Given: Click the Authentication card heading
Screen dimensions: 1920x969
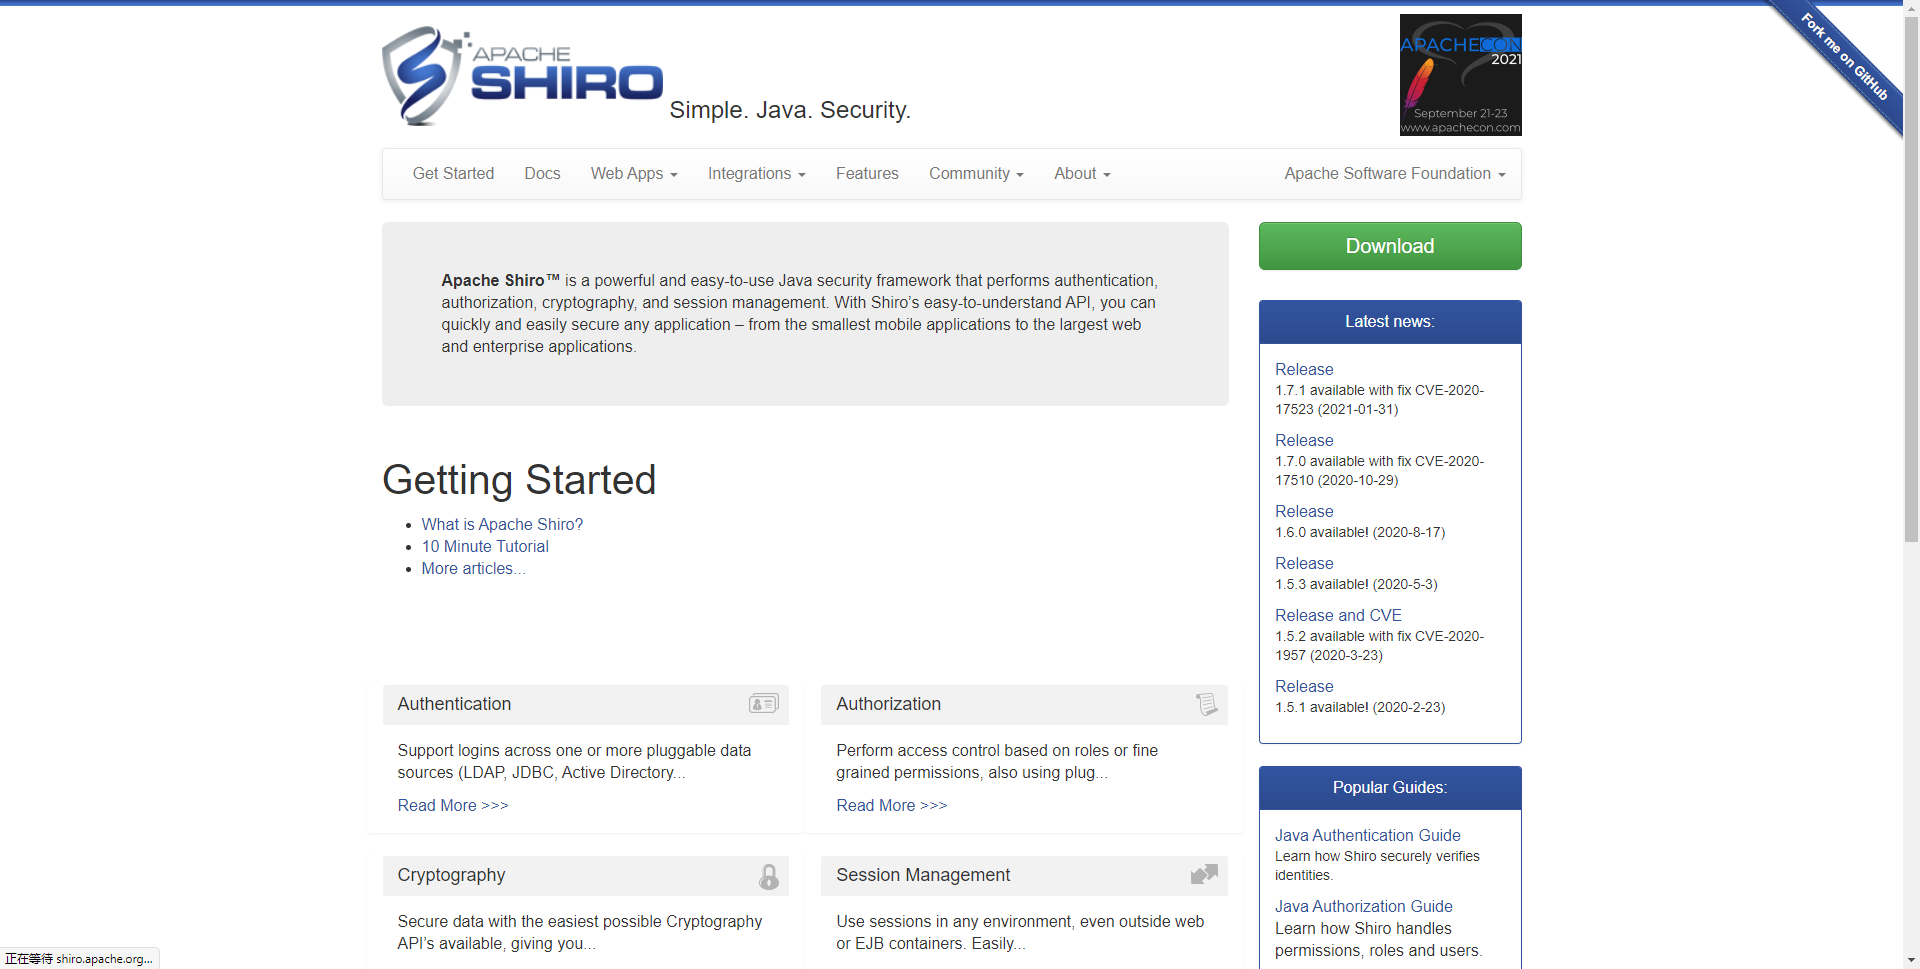Looking at the screenshot, I should (454, 704).
